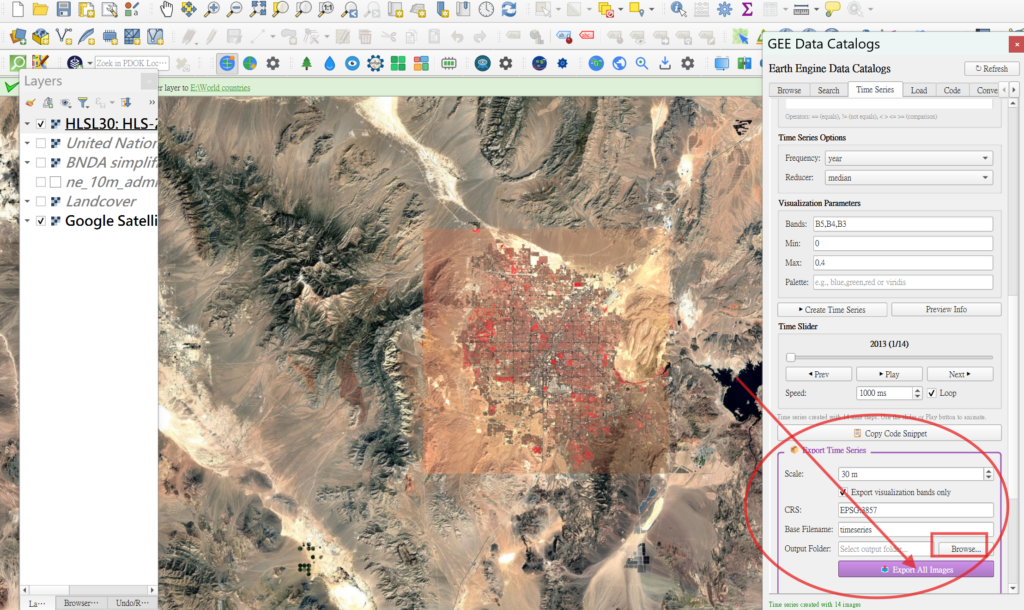The image size is (1024, 610).
Task: Hide the Google Satellite layer
Action: coord(41,220)
